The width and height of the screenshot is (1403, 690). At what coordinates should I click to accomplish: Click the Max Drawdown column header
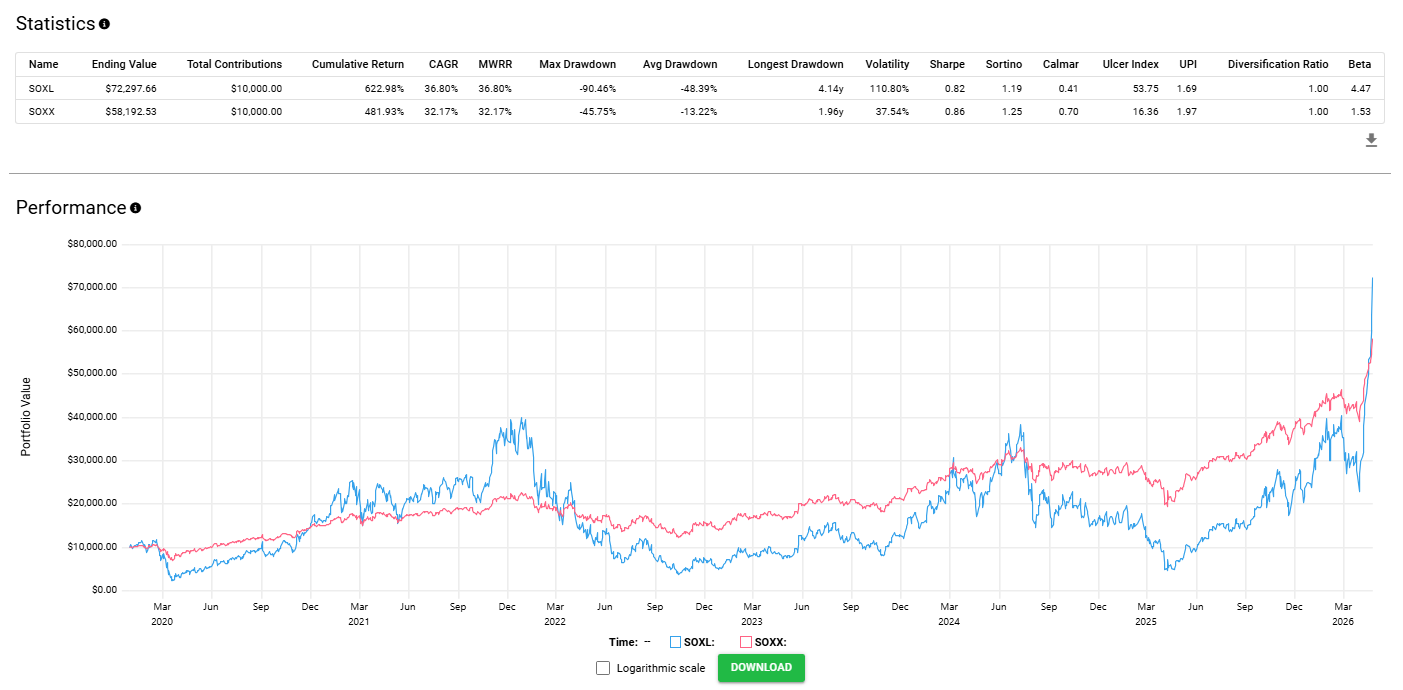(577, 64)
